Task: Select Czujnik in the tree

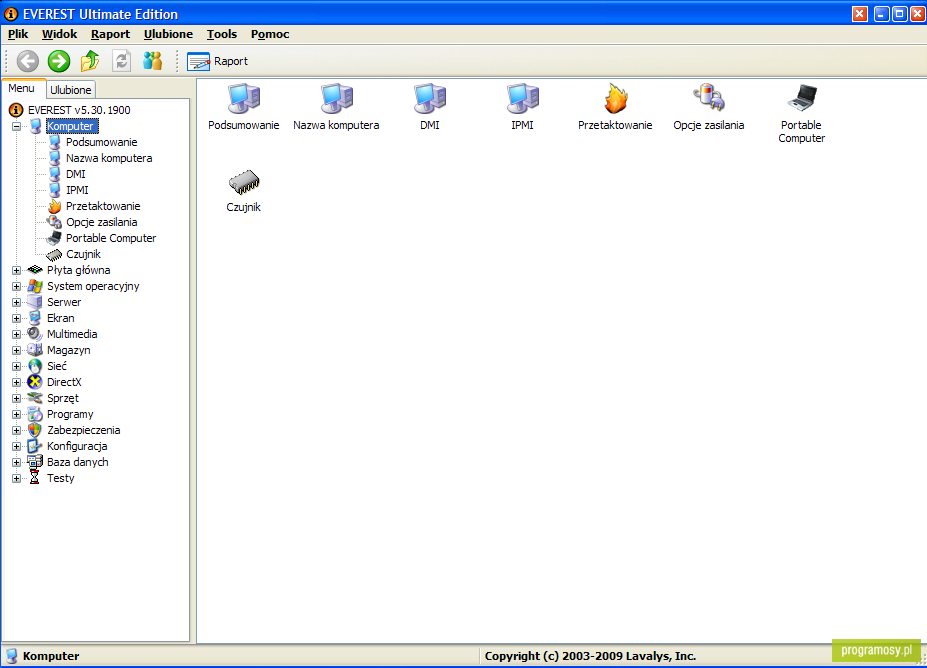Action: tap(83, 254)
